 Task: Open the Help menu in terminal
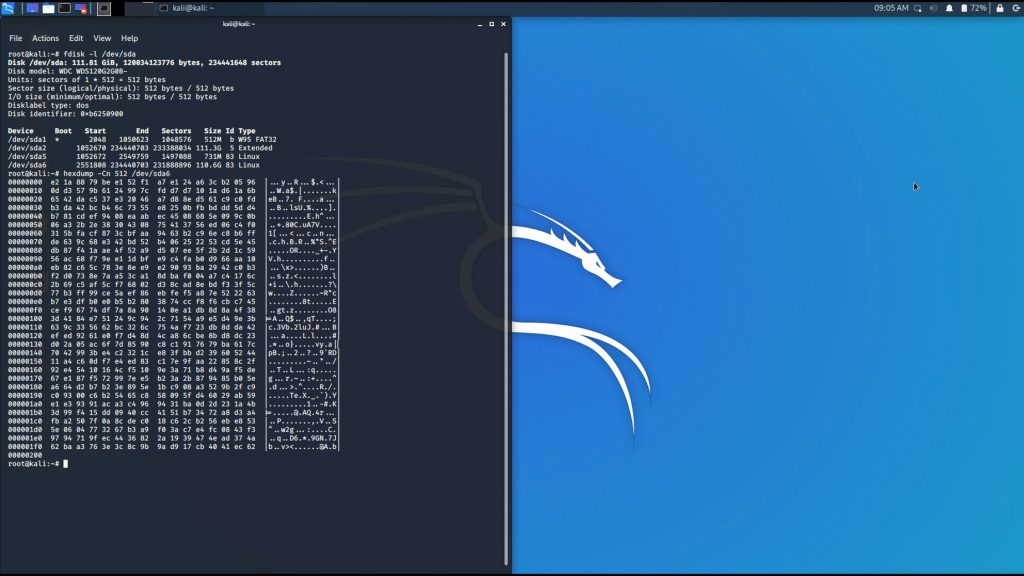[x=129, y=39]
